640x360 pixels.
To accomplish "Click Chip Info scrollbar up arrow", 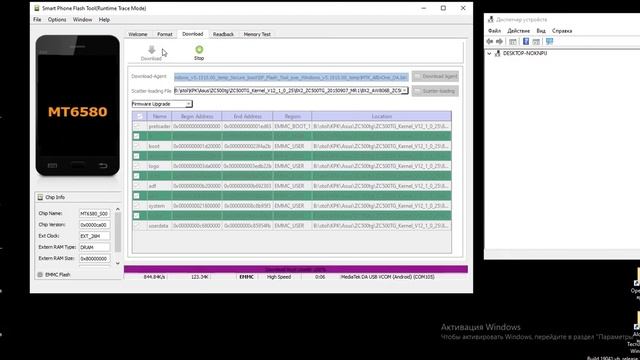I will (x=118, y=209).
